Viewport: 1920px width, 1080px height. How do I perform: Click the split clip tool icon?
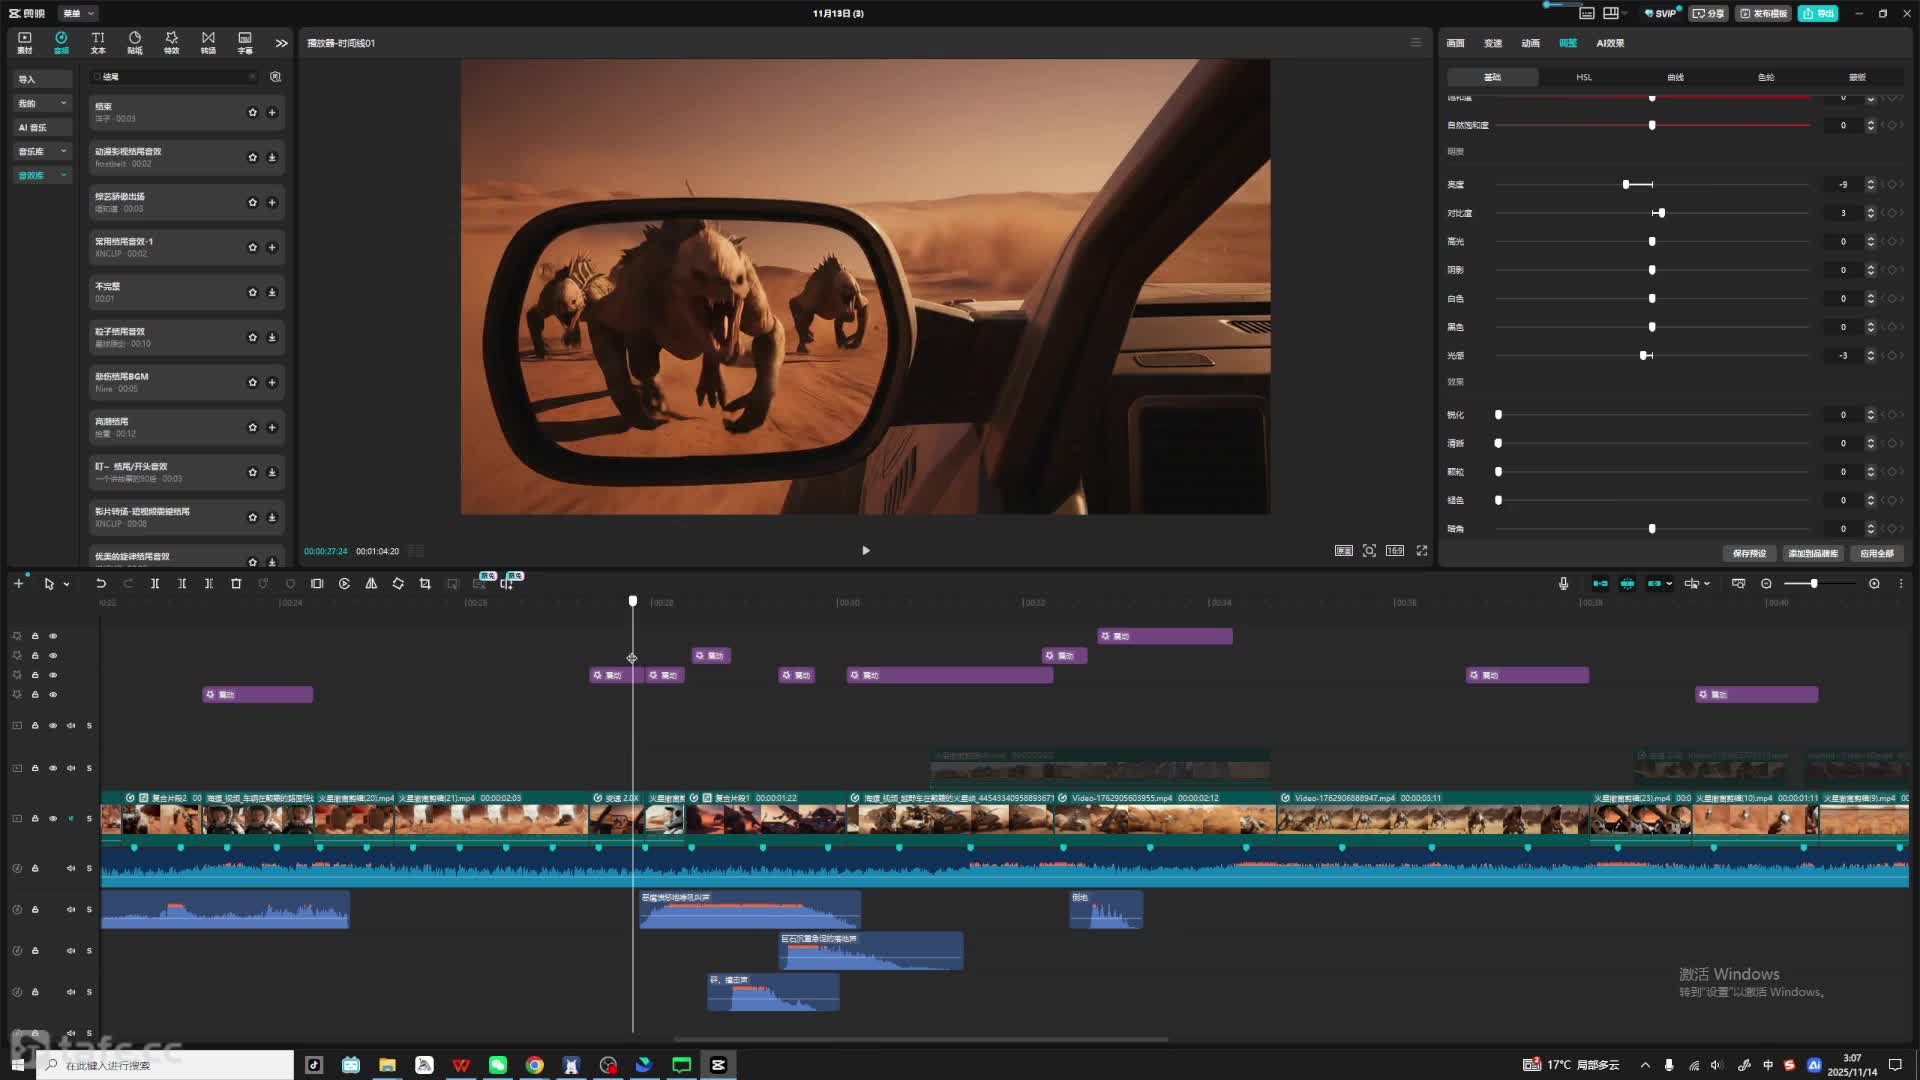click(155, 584)
